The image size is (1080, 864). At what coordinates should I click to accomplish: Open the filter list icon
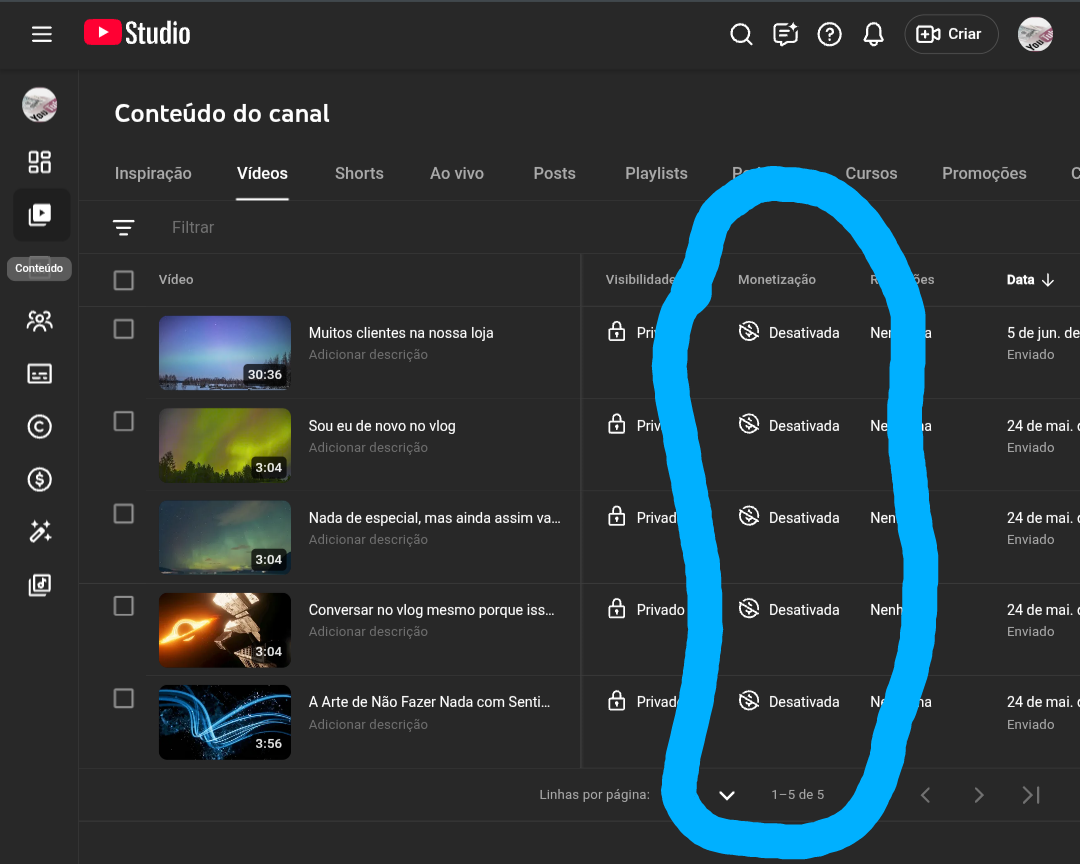point(124,228)
